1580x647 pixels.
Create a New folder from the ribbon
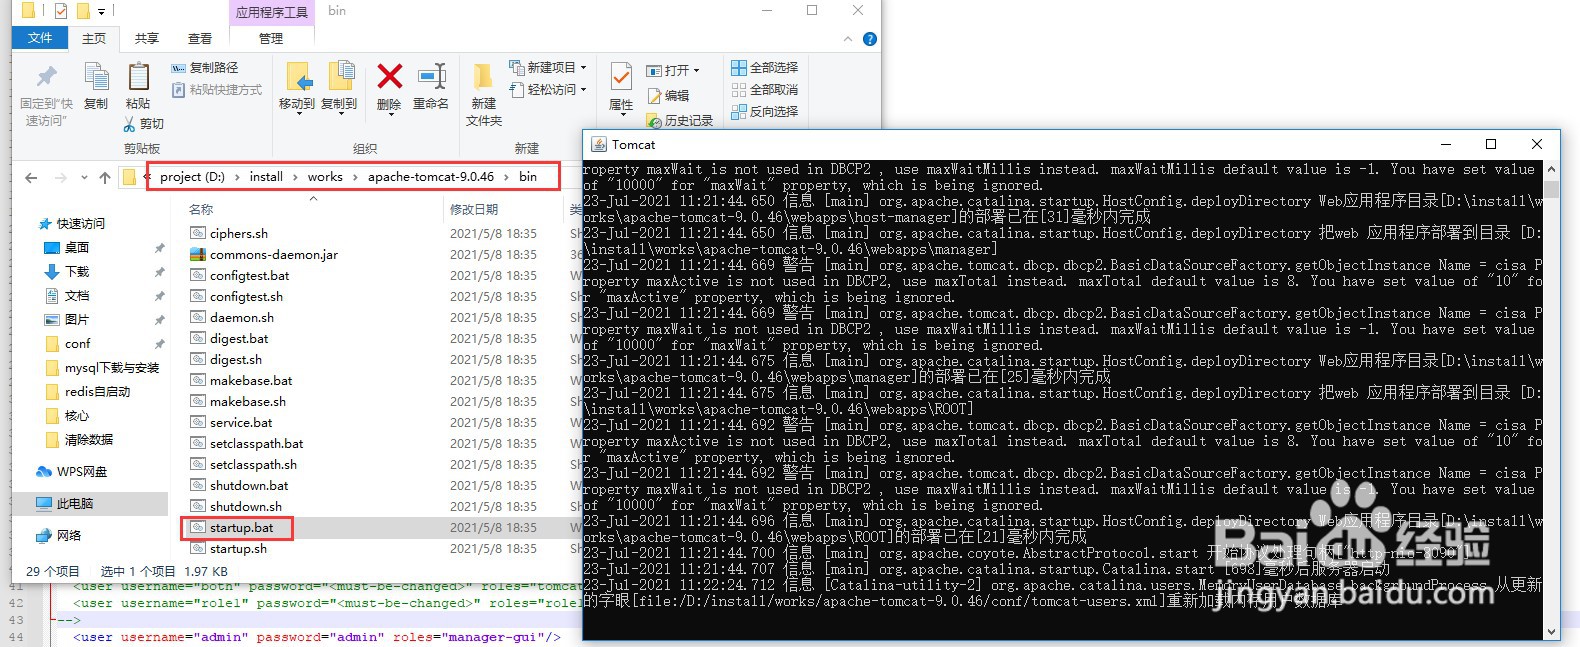click(x=484, y=95)
